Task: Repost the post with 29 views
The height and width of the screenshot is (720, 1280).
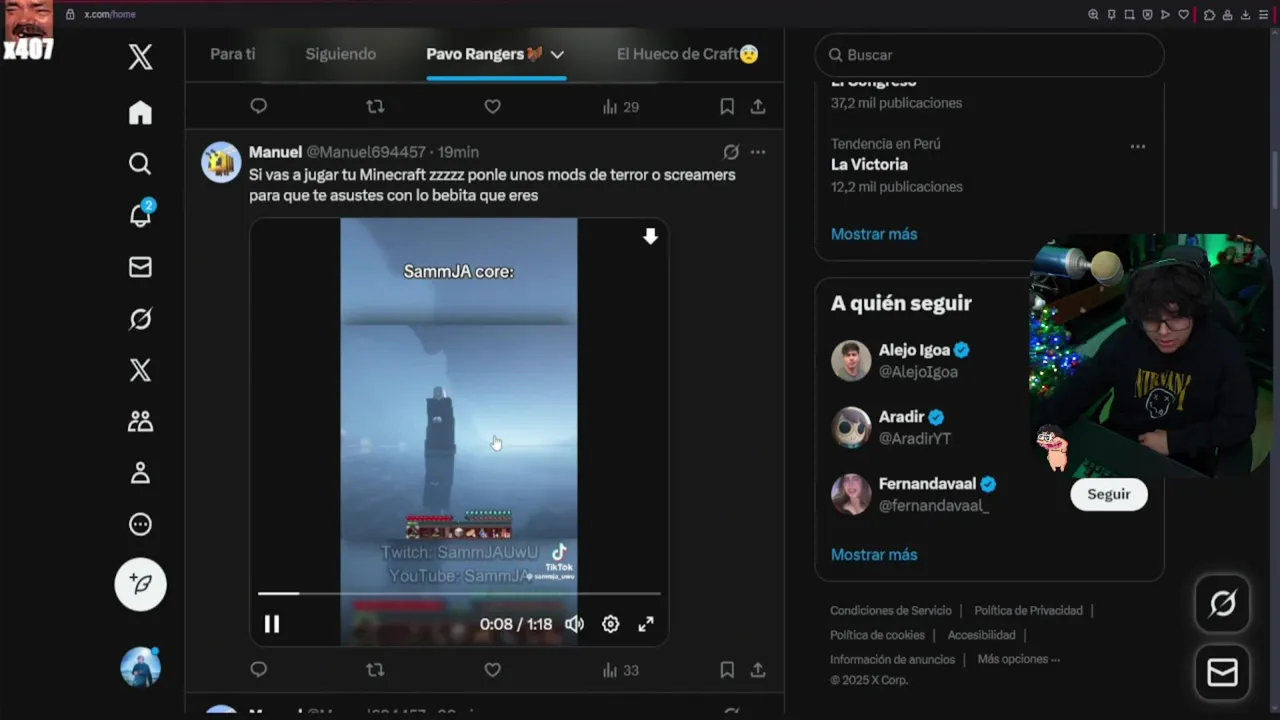Action: pos(375,106)
